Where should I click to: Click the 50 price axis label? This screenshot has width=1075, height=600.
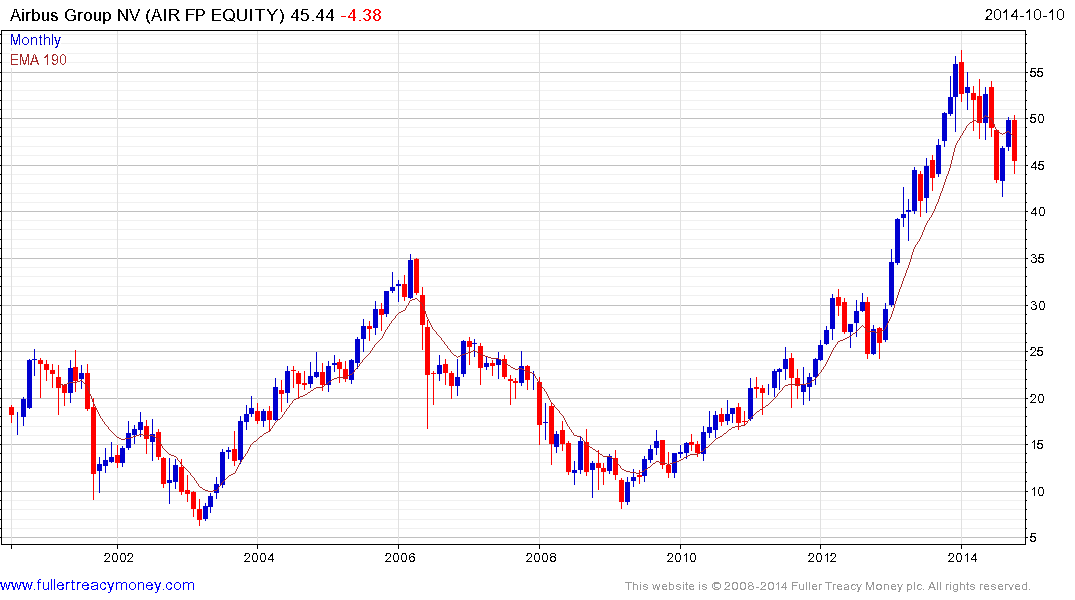(x=1037, y=119)
